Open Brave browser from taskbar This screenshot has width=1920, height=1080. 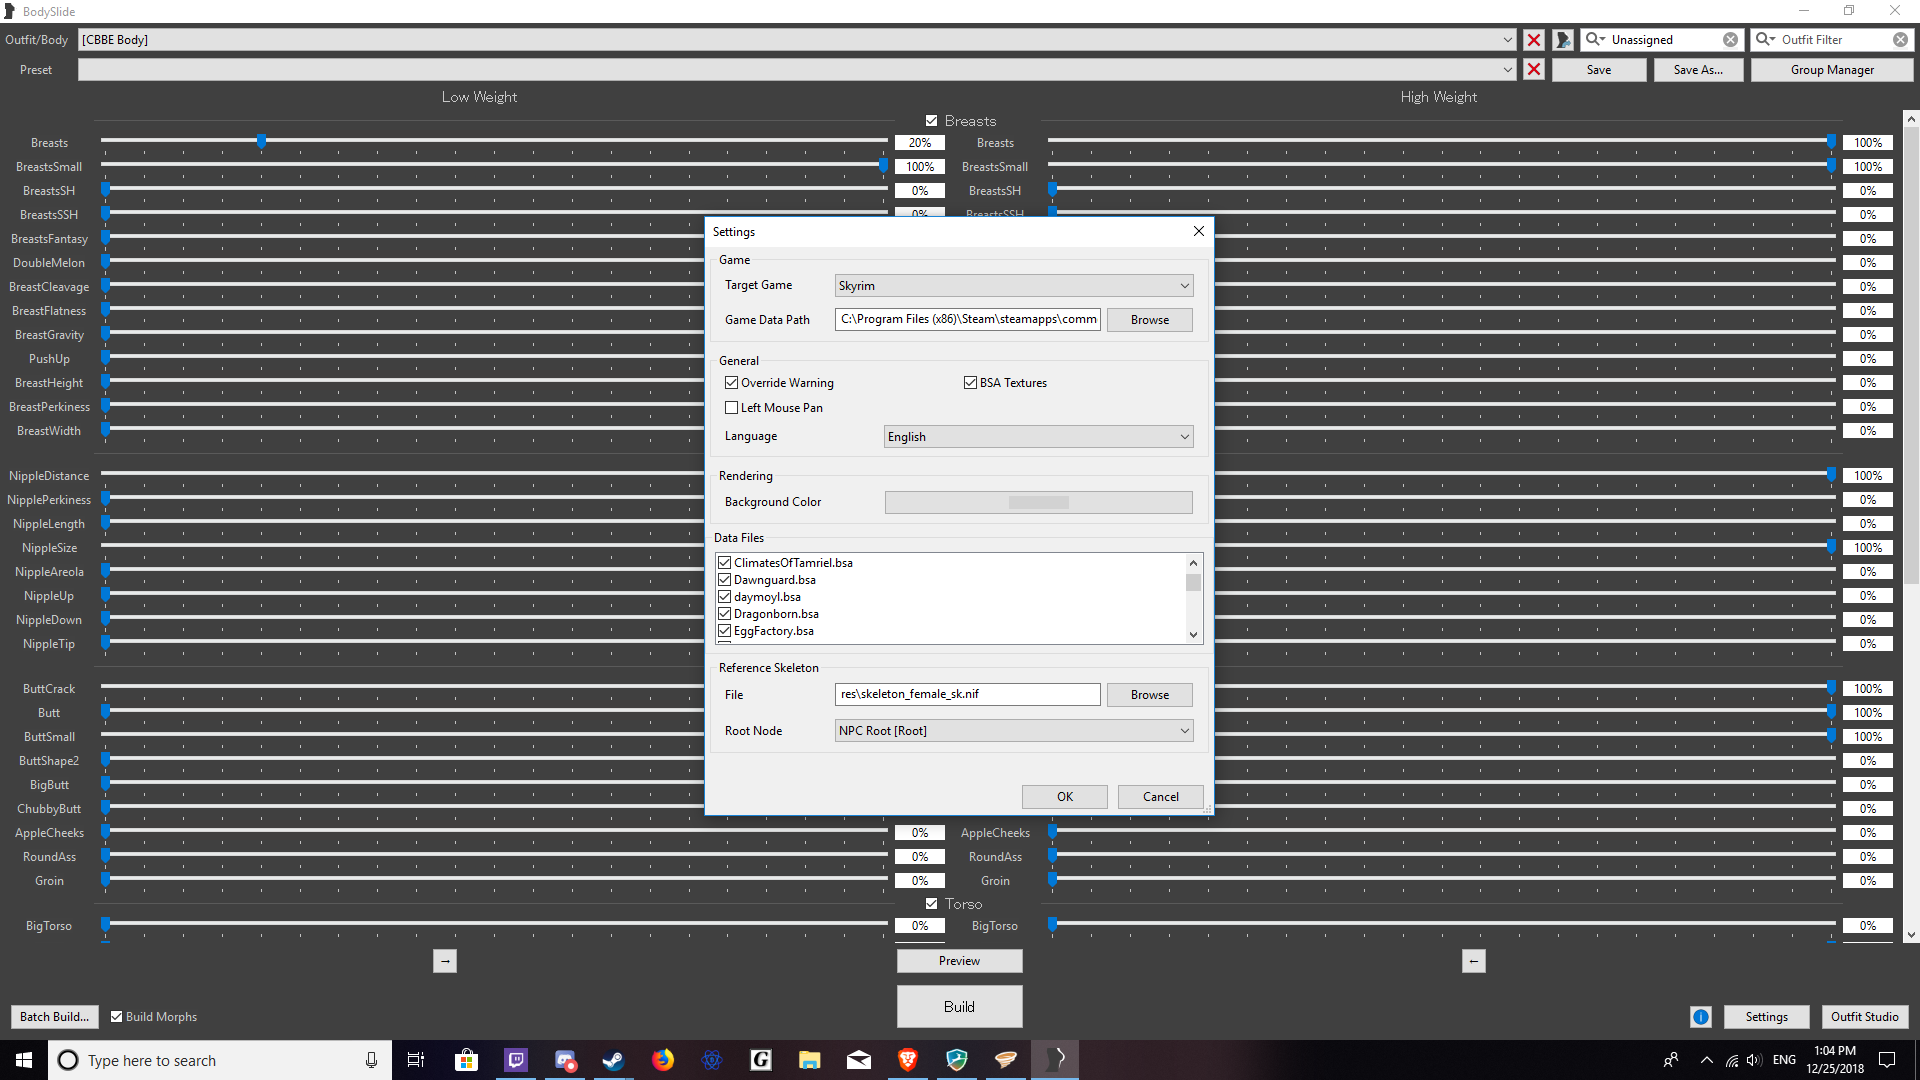[908, 1060]
